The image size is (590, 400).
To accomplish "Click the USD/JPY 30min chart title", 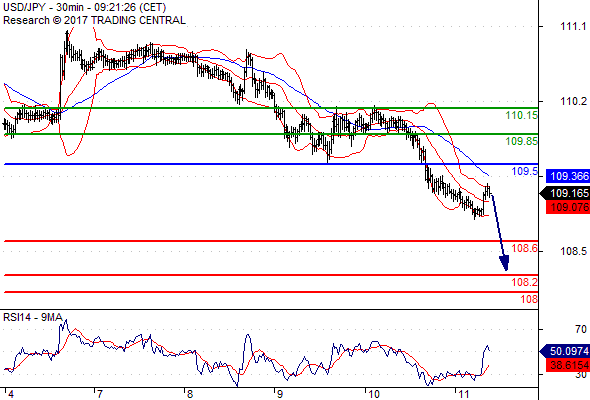I will (x=84, y=7).
